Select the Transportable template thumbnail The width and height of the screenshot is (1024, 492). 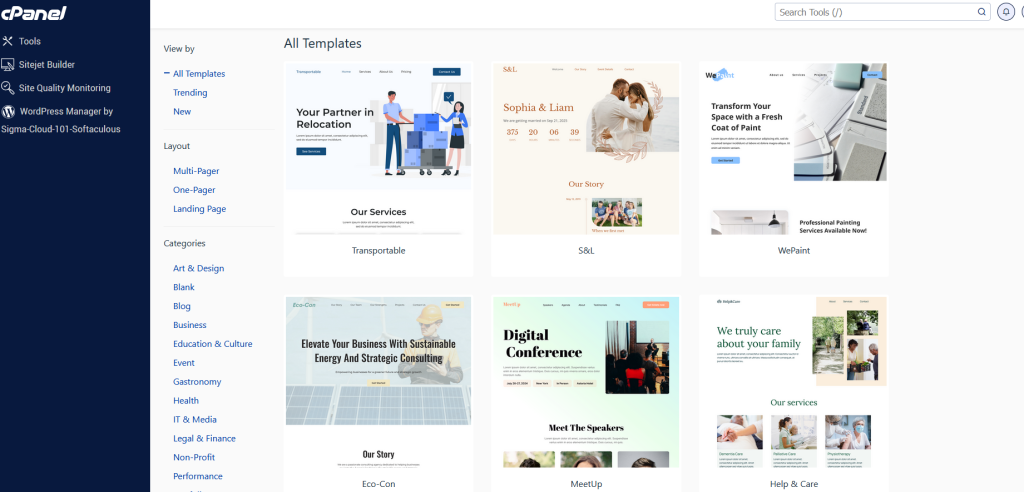coord(378,150)
